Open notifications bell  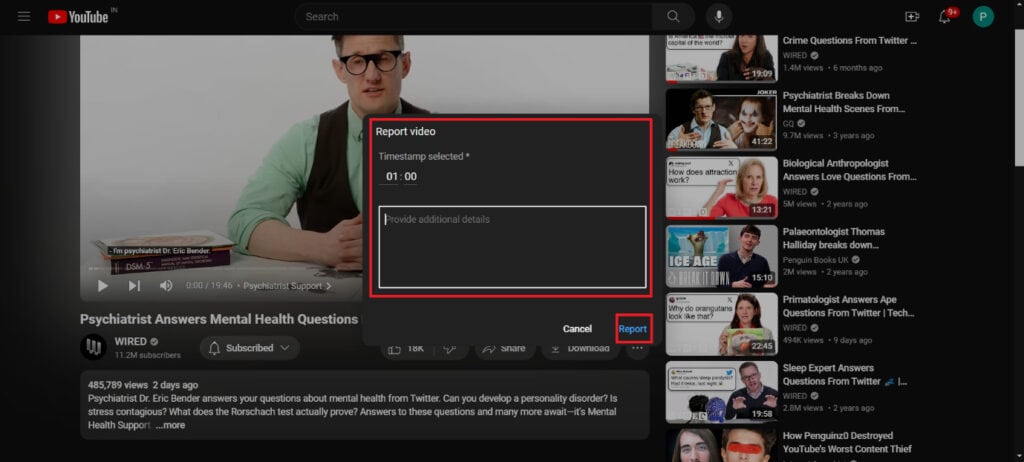point(944,17)
